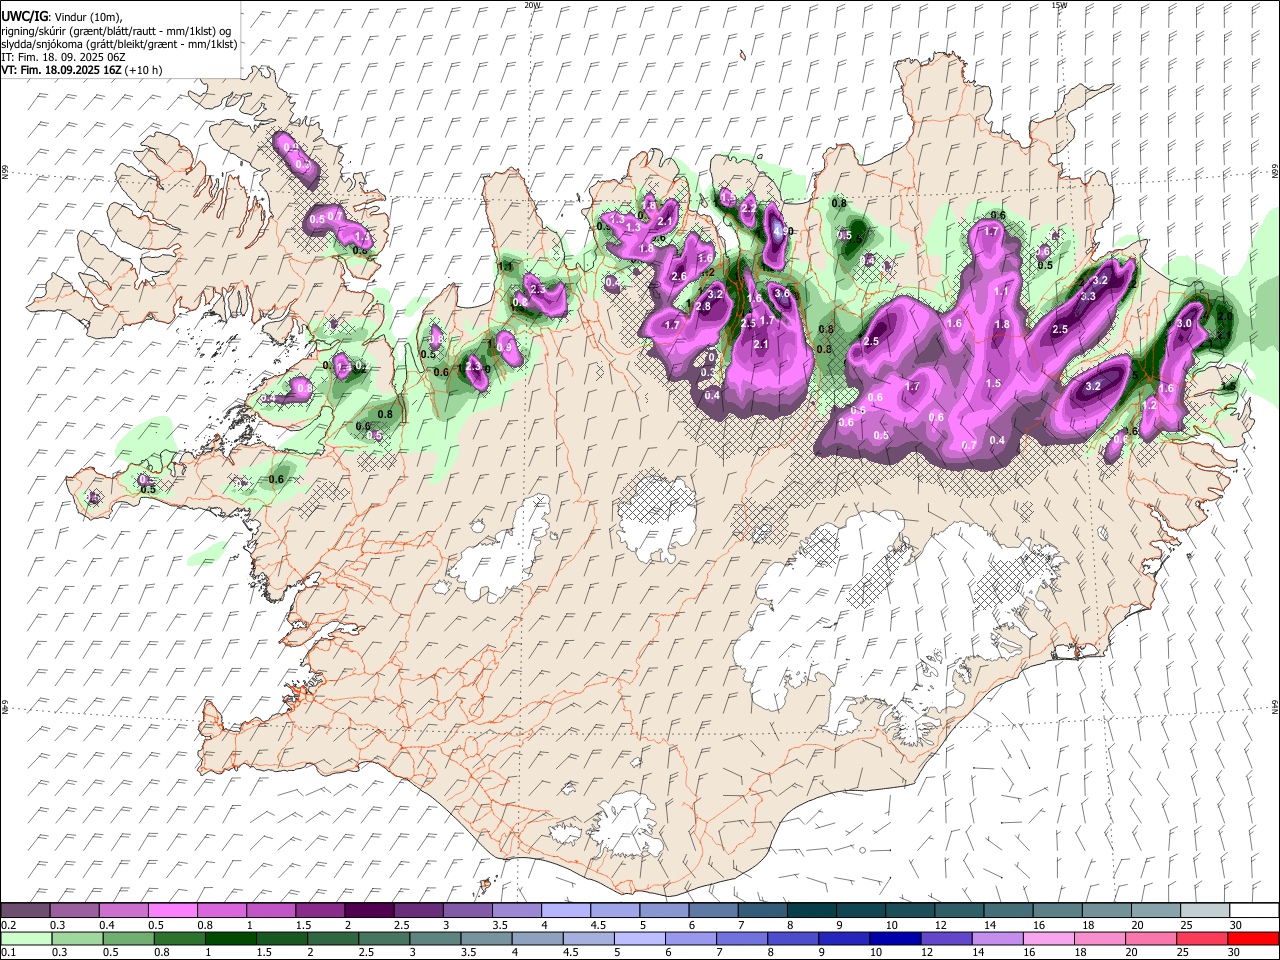
Task: Select bright pink 0.5 swatch in top legend row
Action: (172, 910)
